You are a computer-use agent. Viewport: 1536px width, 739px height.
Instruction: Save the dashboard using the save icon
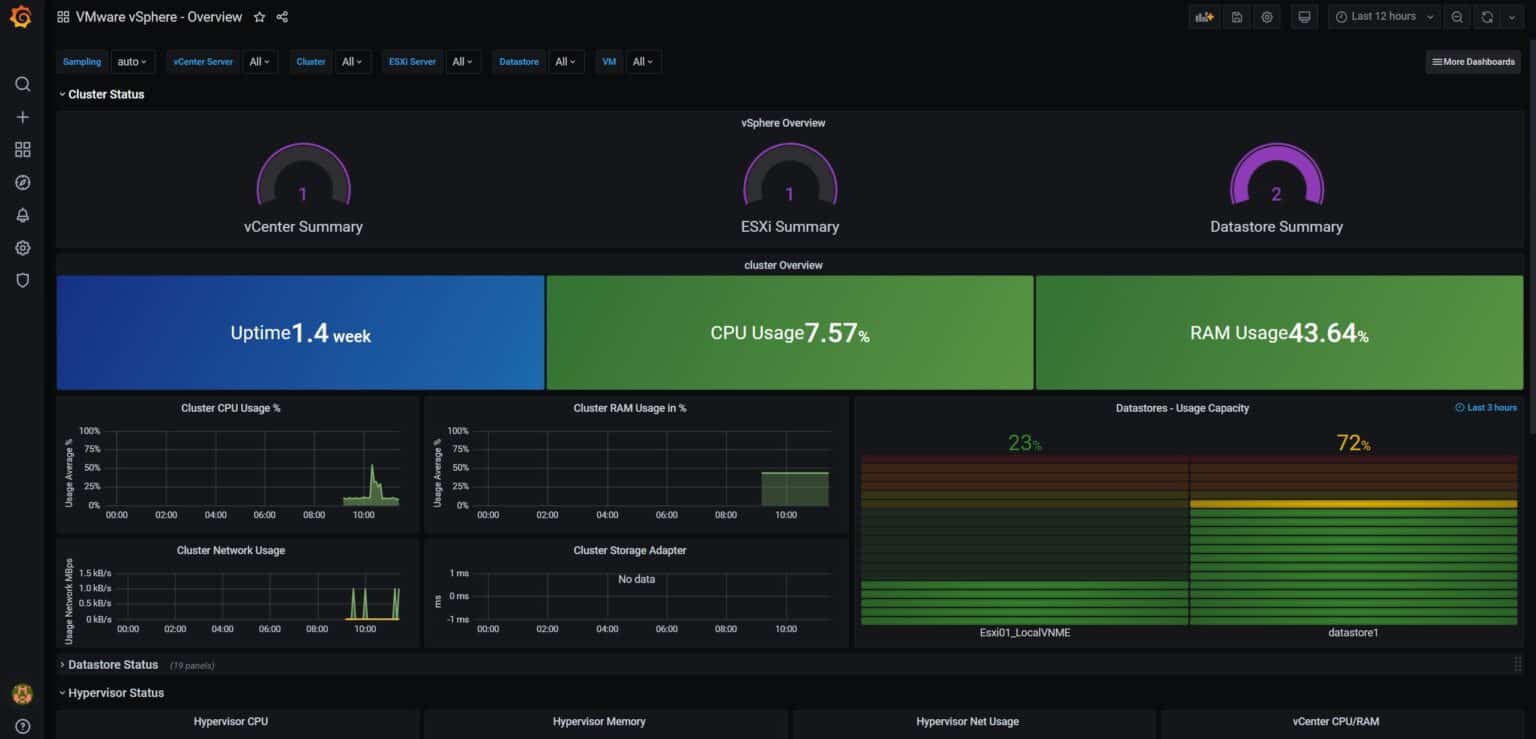(1236, 17)
